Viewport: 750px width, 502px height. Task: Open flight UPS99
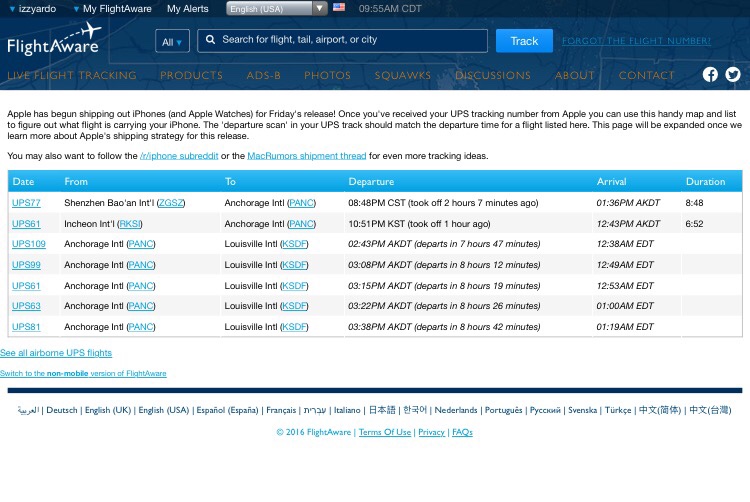click(26, 265)
